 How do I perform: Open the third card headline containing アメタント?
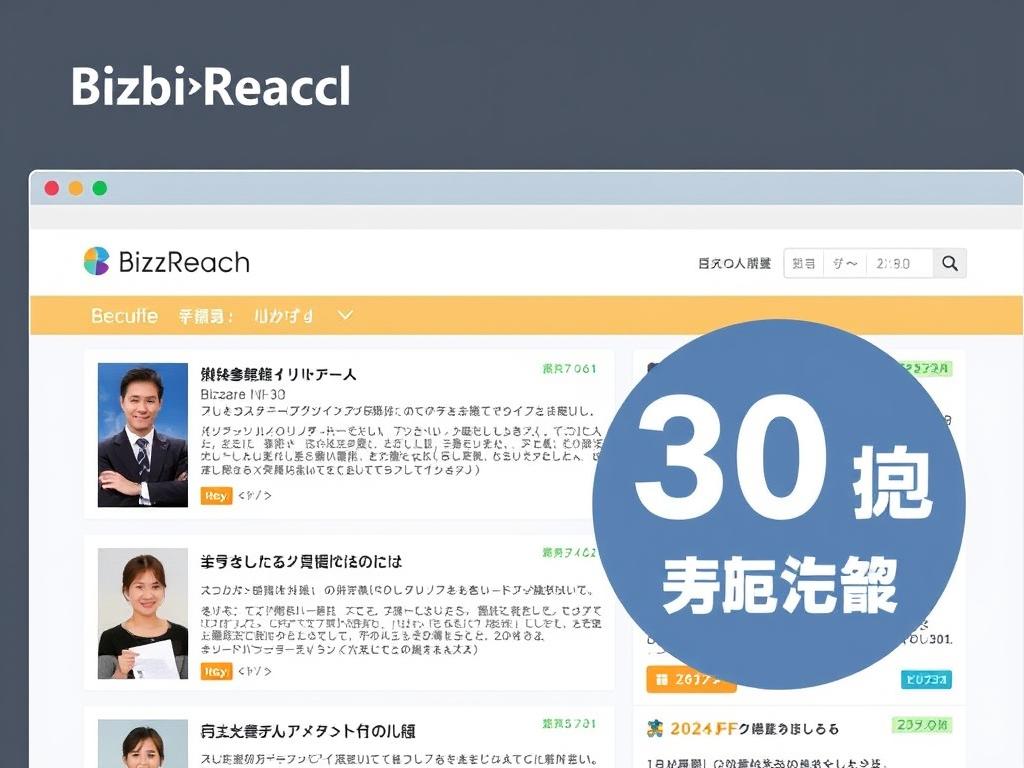pos(308,731)
